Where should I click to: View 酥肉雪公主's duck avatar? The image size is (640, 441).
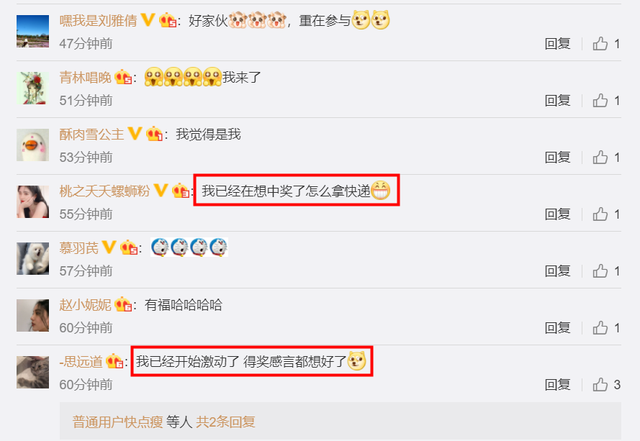click(33, 145)
